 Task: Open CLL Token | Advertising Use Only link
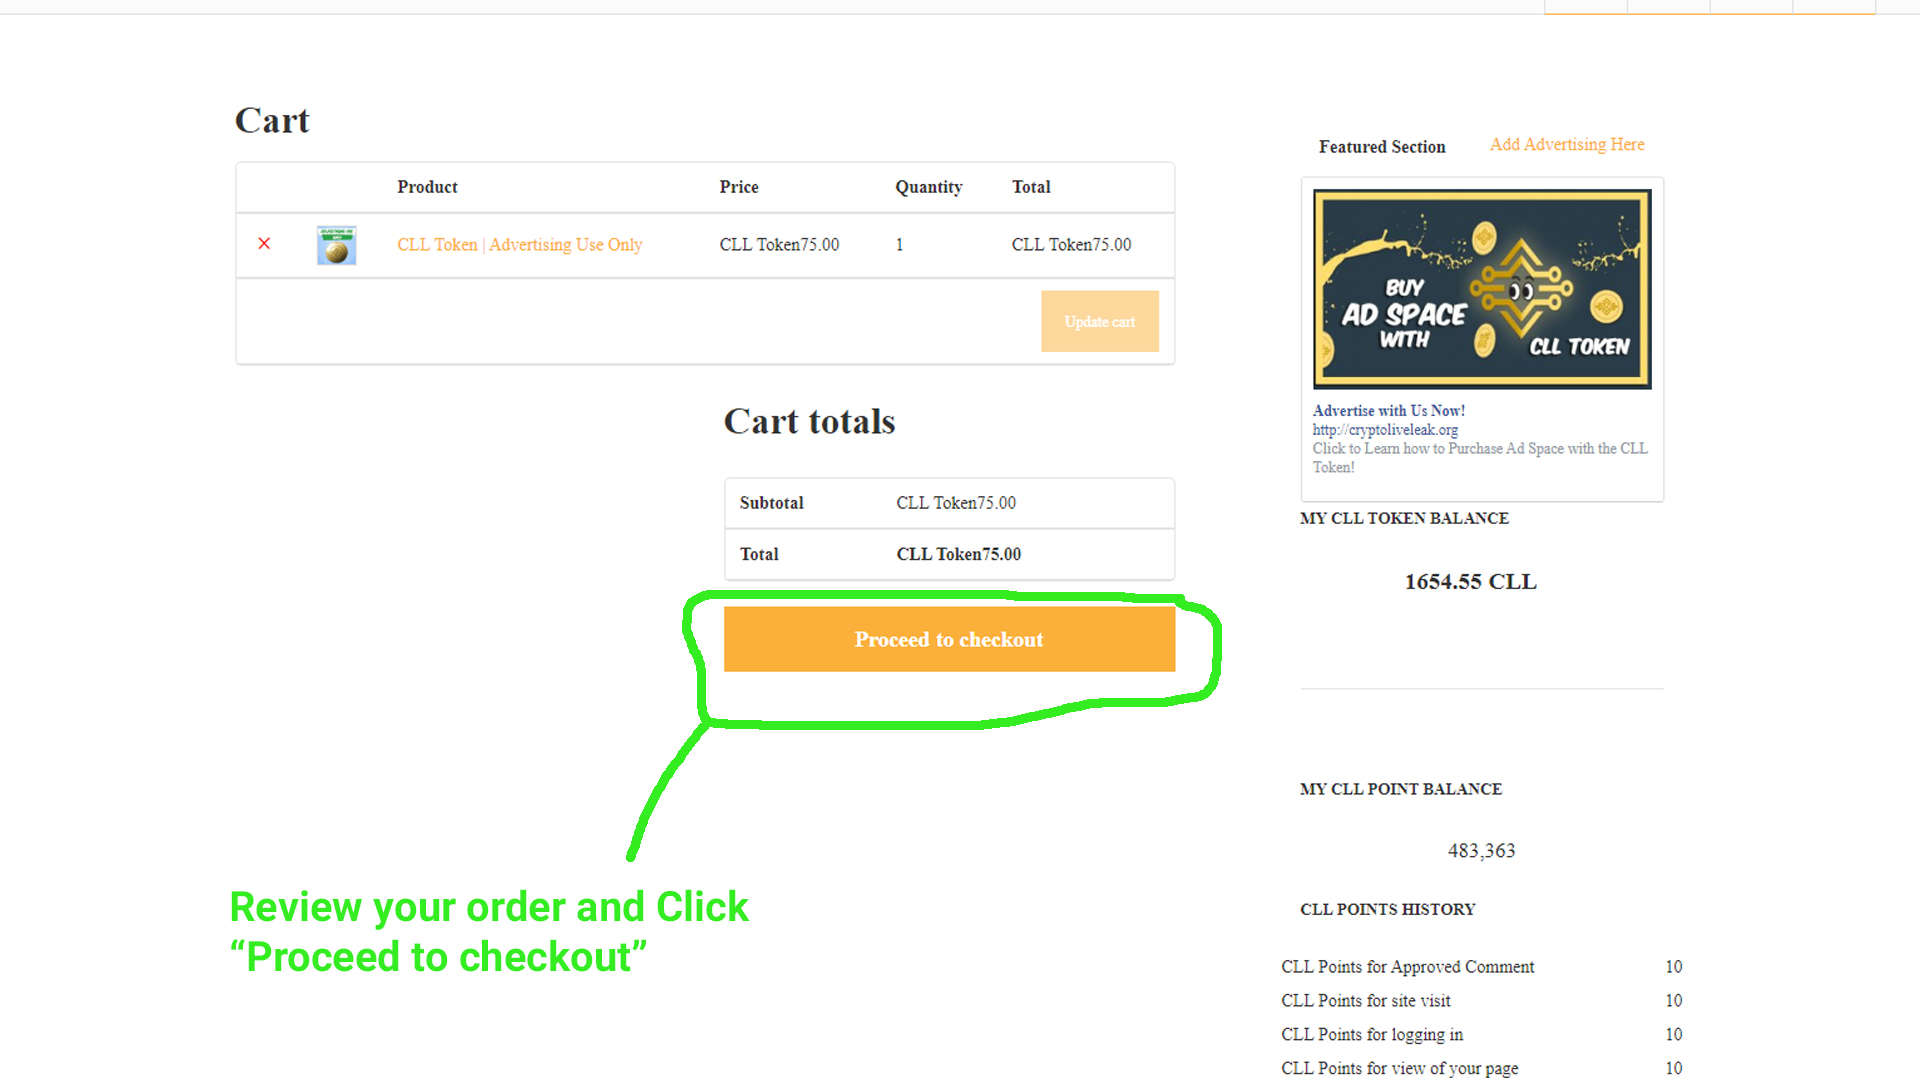point(519,245)
